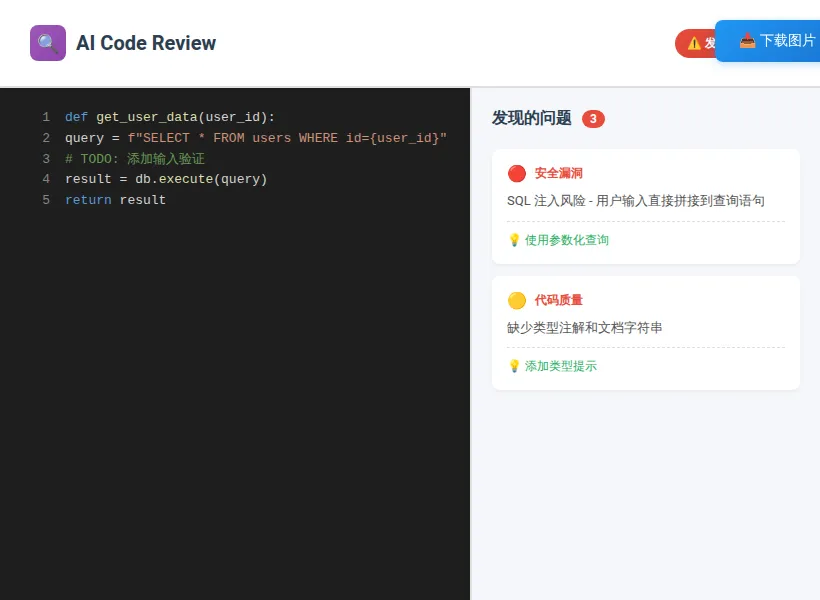This screenshot has width=820, height=600.
Task: Select the AI Code Review title text
Action: point(146,43)
